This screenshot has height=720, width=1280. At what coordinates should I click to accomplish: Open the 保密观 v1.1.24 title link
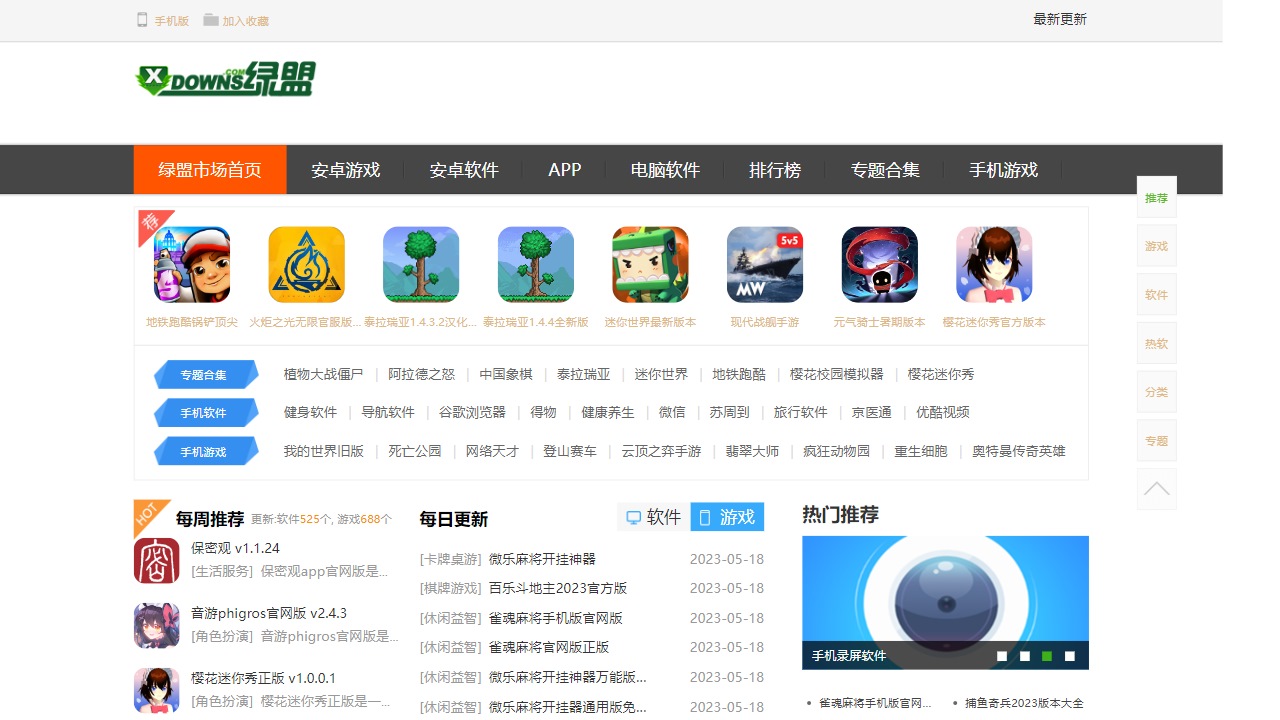pyautogui.click(x=235, y=548)
